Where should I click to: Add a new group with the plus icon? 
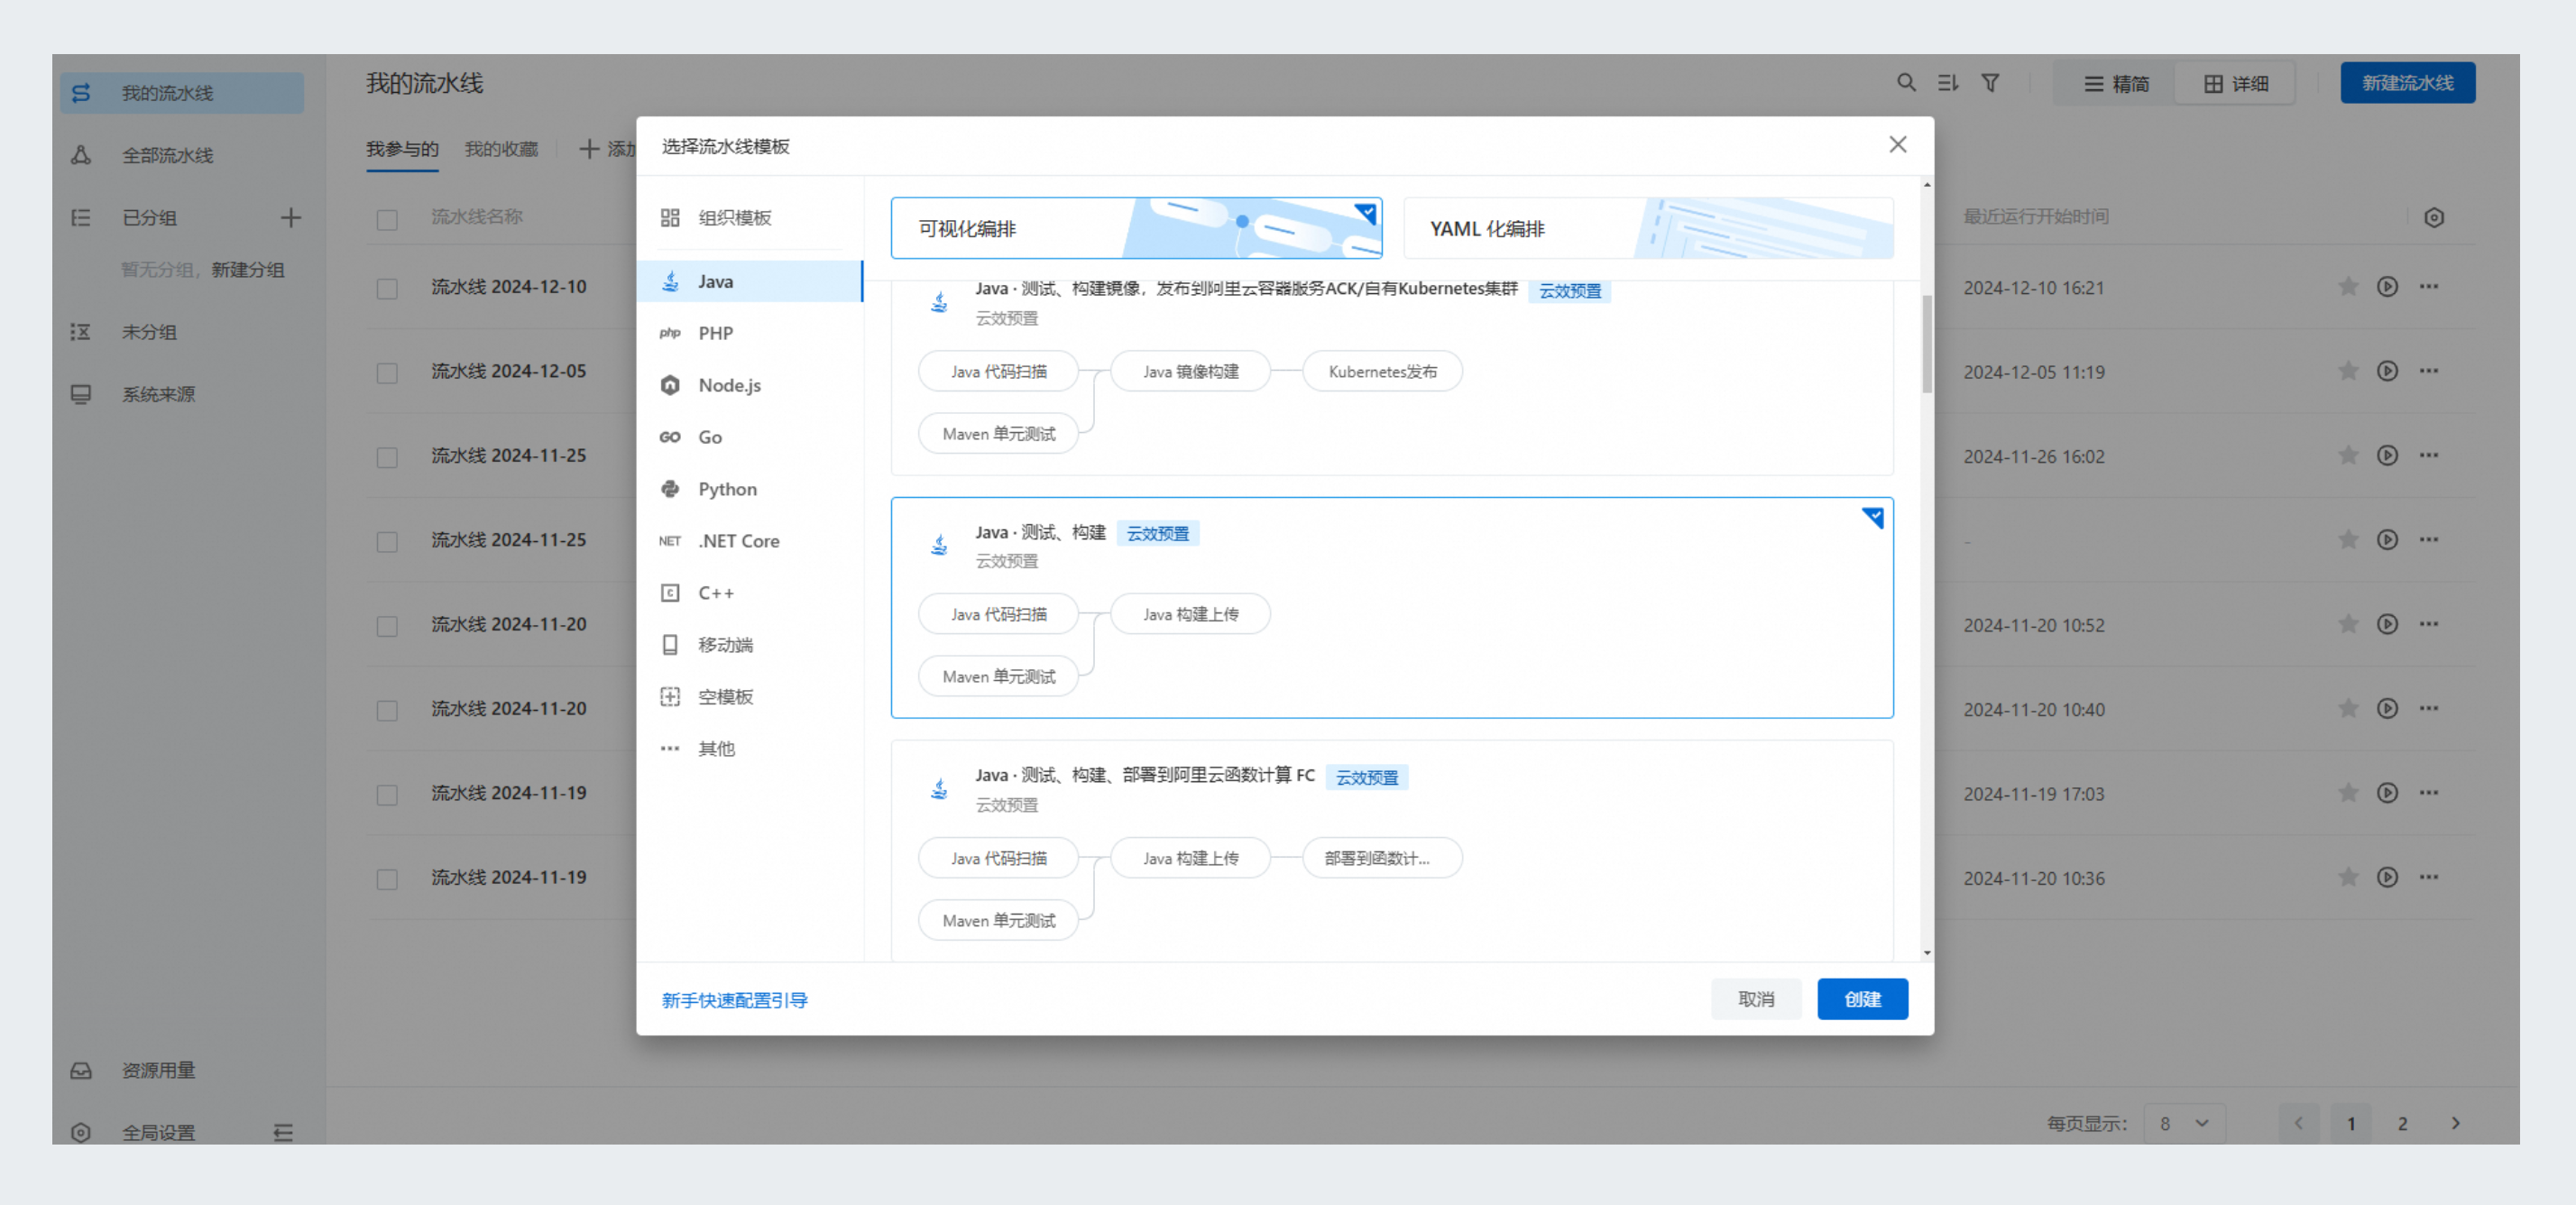290,217
